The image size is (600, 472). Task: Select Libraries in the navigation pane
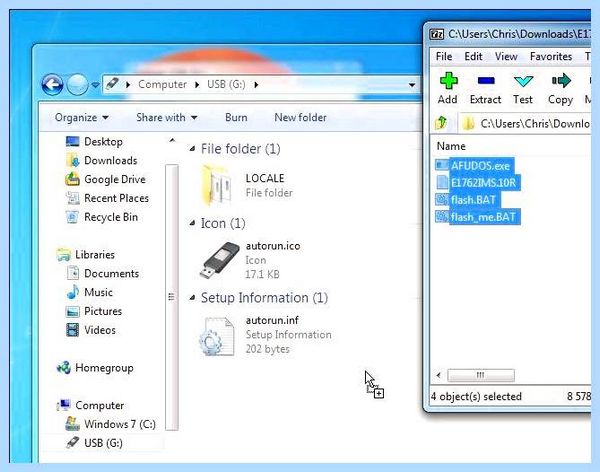[x=86, y=255]
